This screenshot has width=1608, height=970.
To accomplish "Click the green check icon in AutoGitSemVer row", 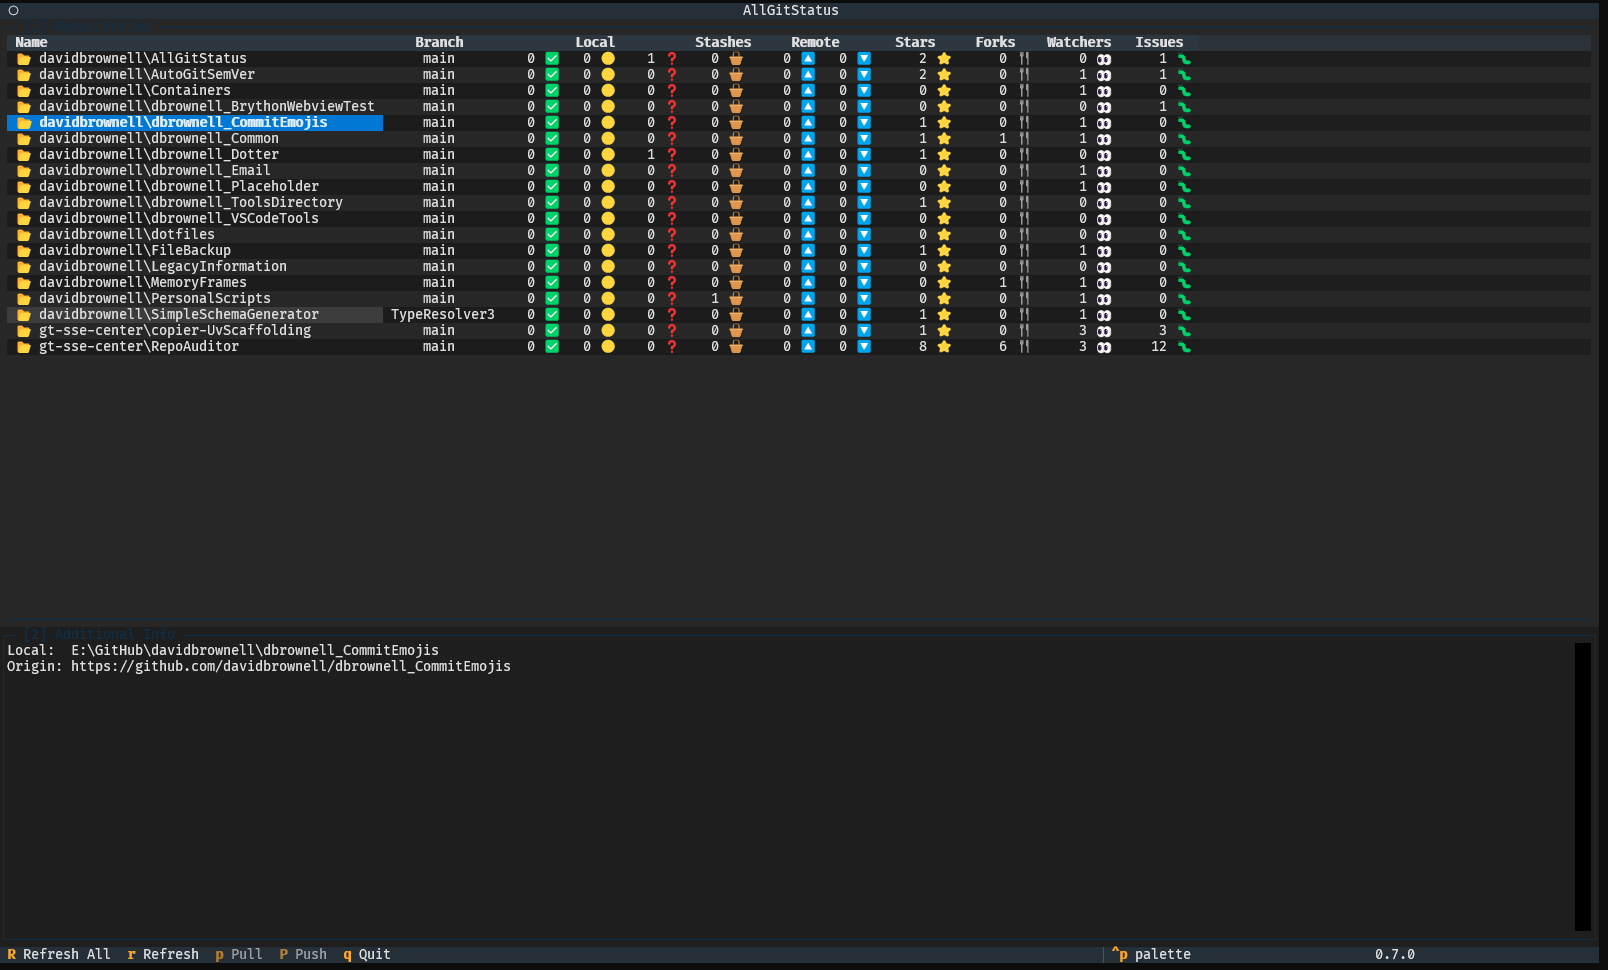I will click(x=552, y=75).
